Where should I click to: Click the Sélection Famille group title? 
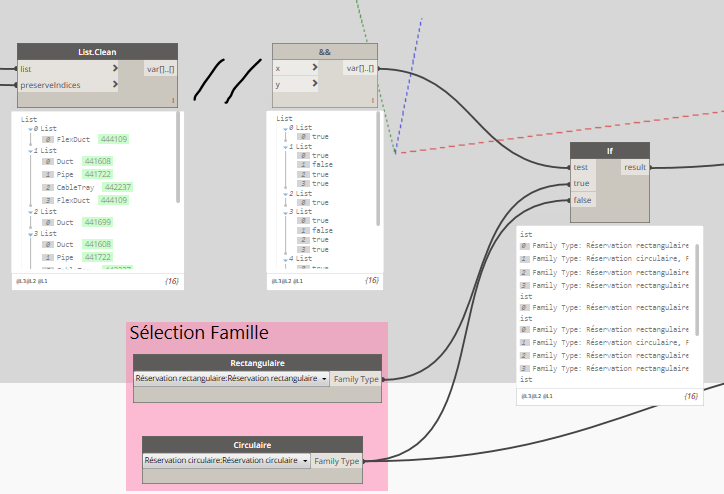199,332
